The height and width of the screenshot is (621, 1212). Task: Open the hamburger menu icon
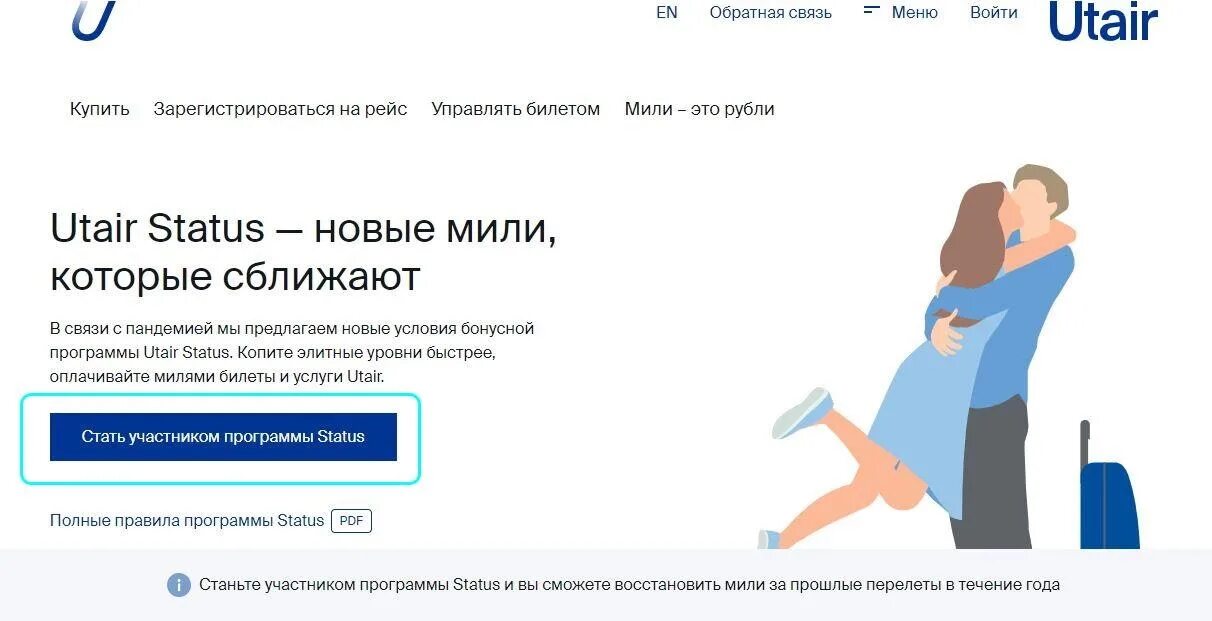(872, 10)
